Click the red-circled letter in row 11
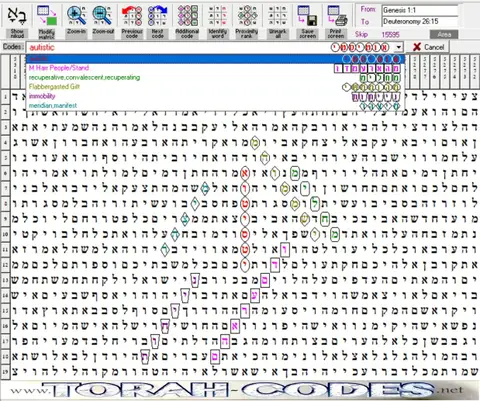The image size is (480, 401). pos(245,249)
